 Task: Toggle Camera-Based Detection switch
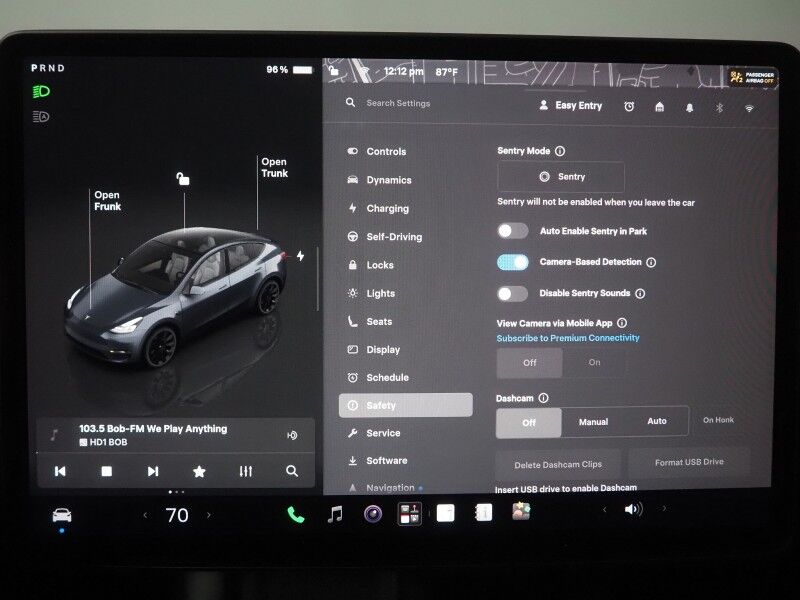coord(513,262)
